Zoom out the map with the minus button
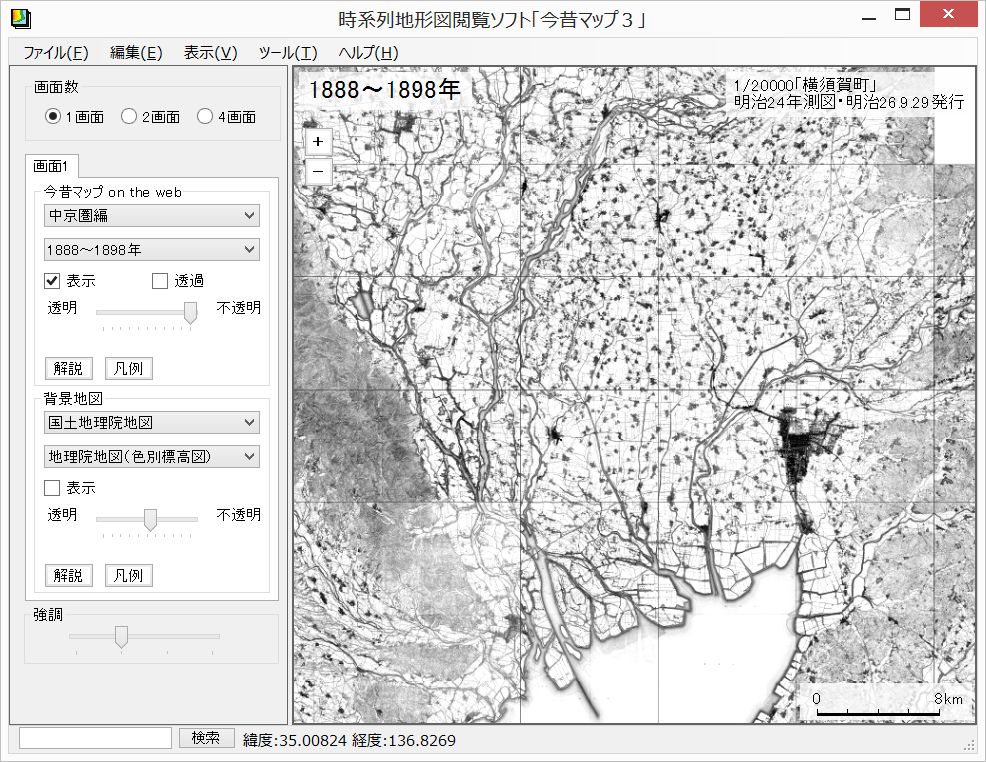986x762 pixels. point(318,171)
